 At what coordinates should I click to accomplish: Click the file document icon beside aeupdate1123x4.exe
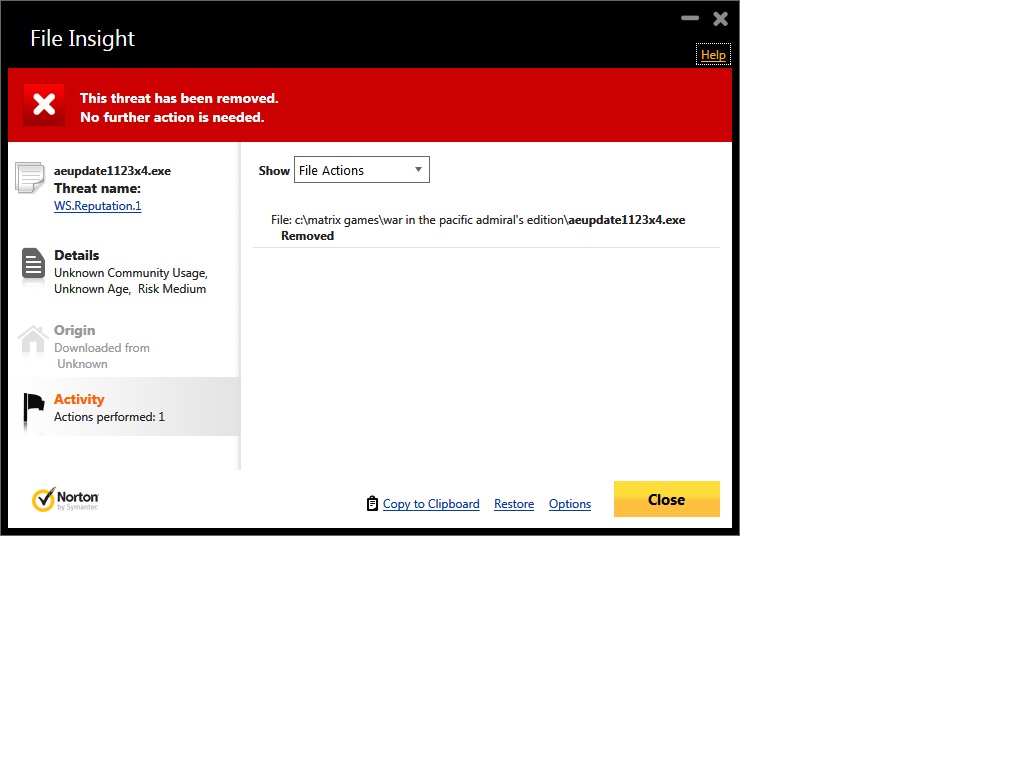(x=30, y=178)
